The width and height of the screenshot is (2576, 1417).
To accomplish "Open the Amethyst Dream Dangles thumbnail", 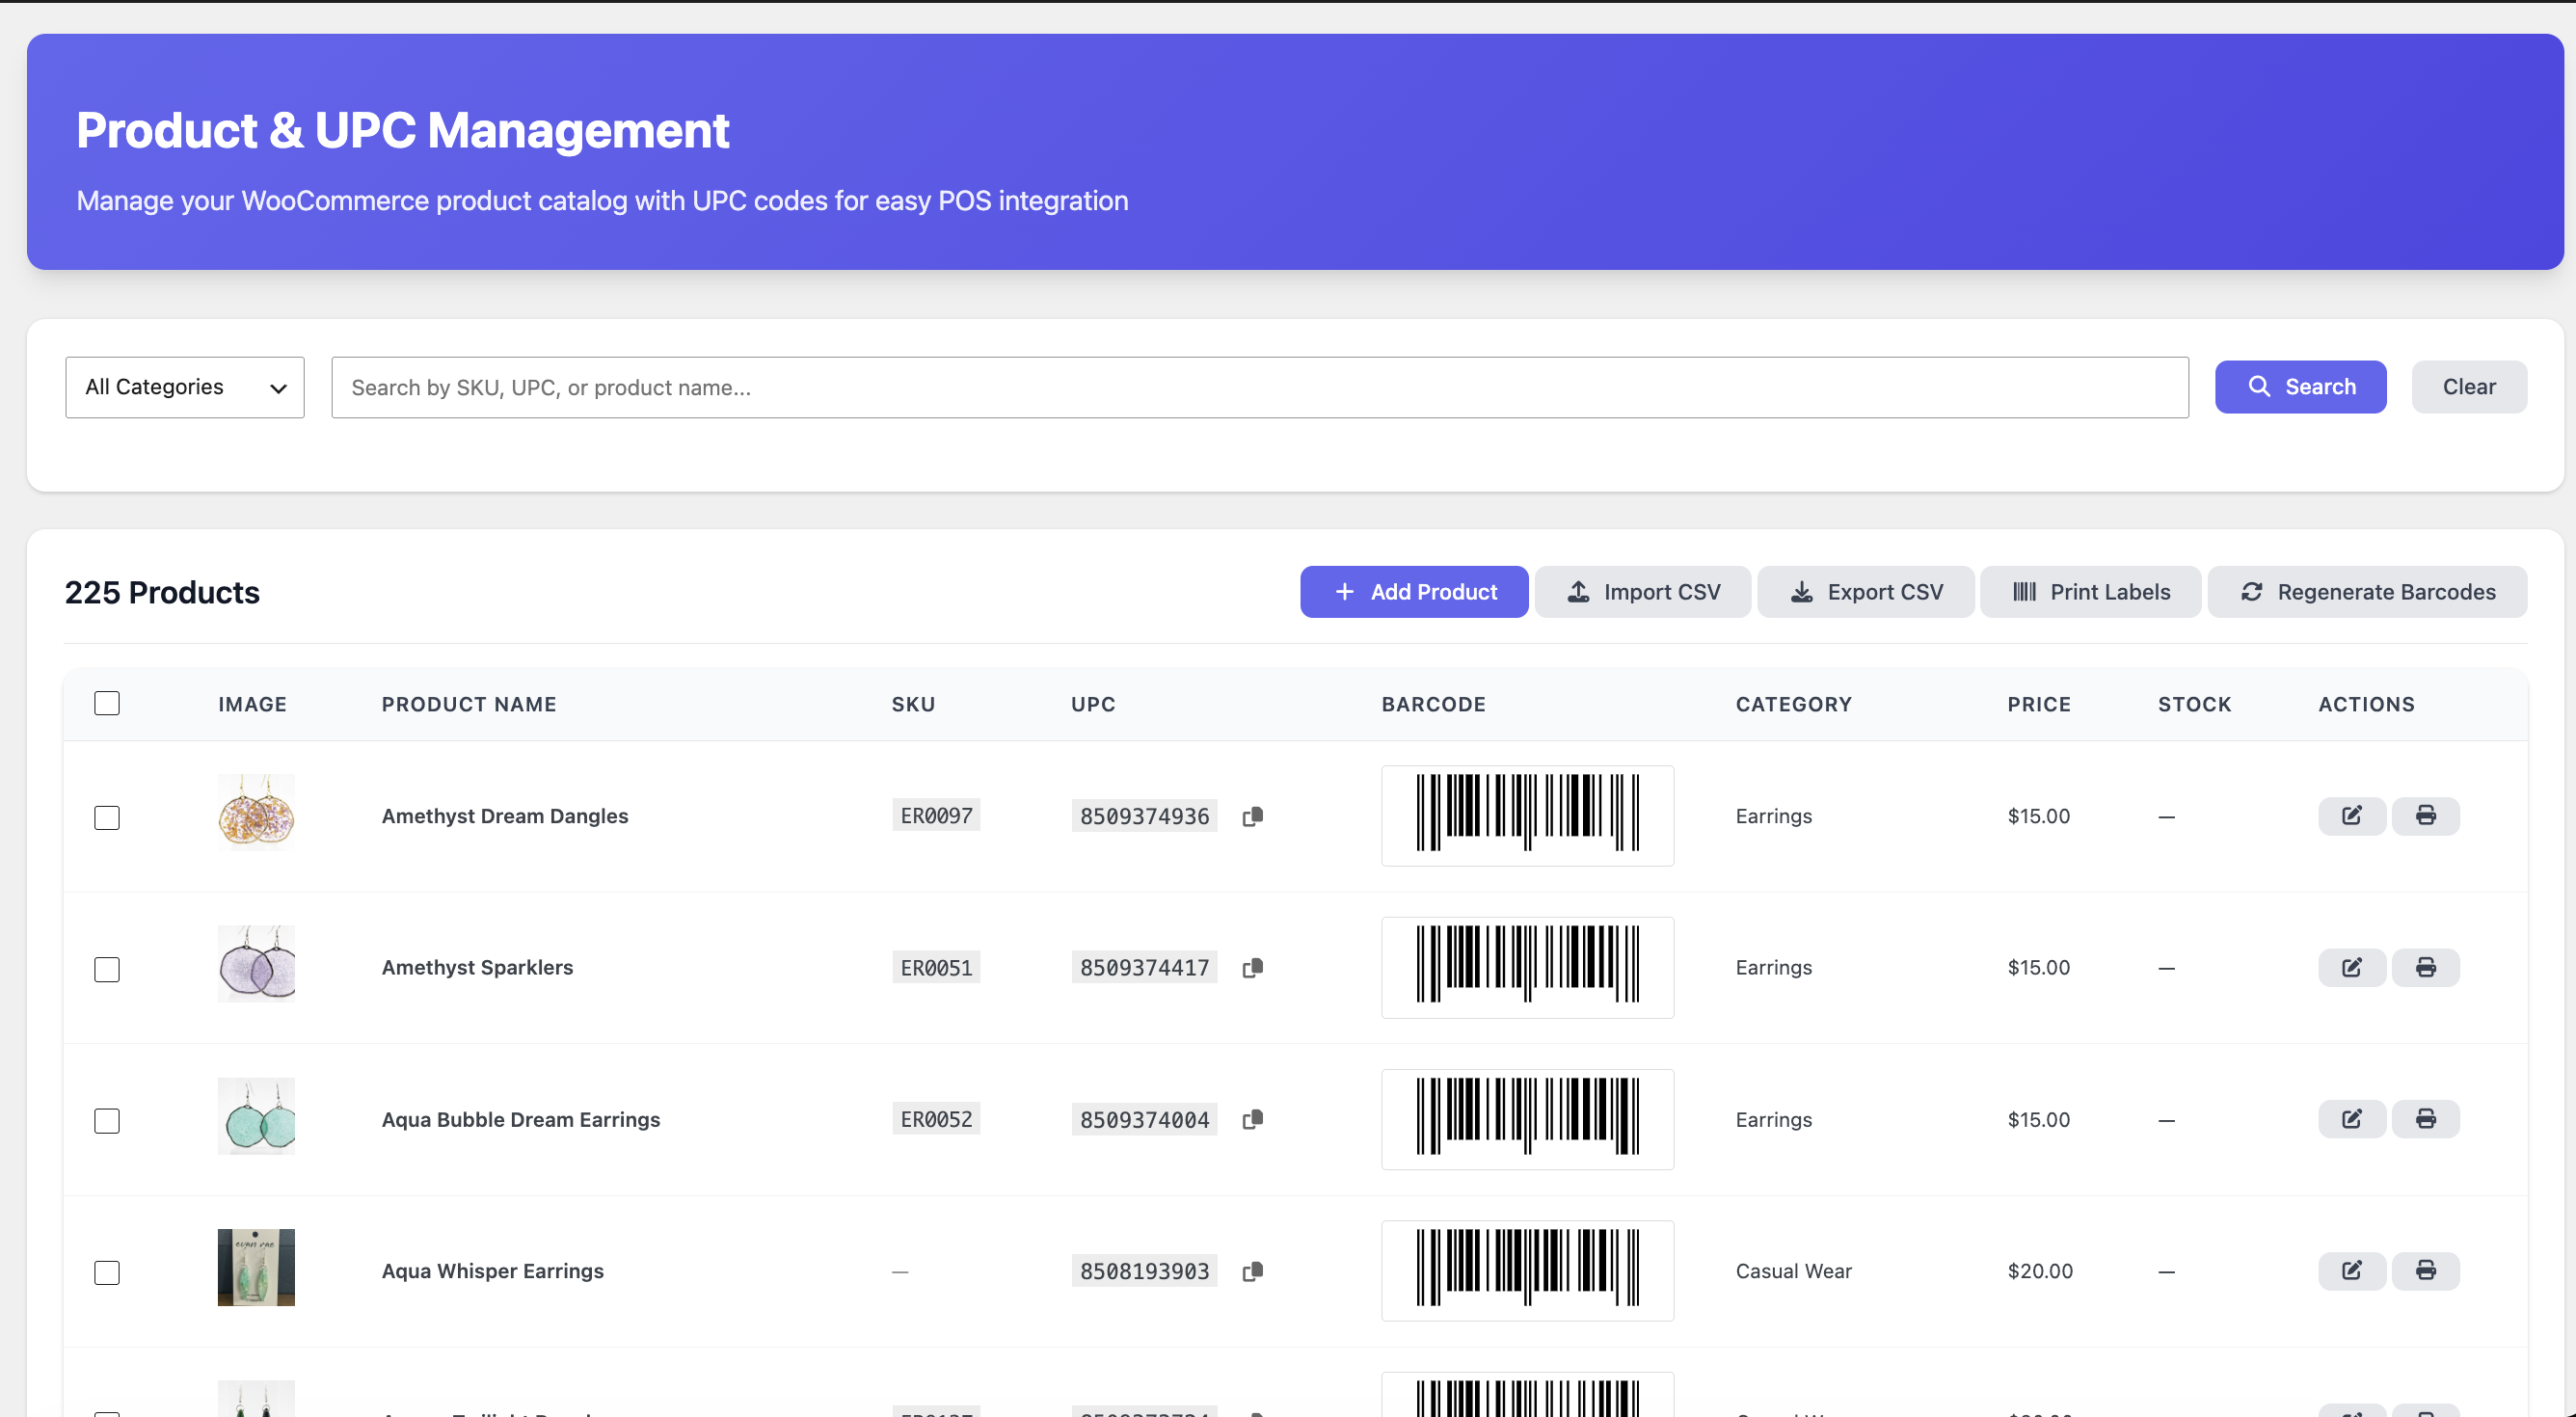I will (256, 812).
